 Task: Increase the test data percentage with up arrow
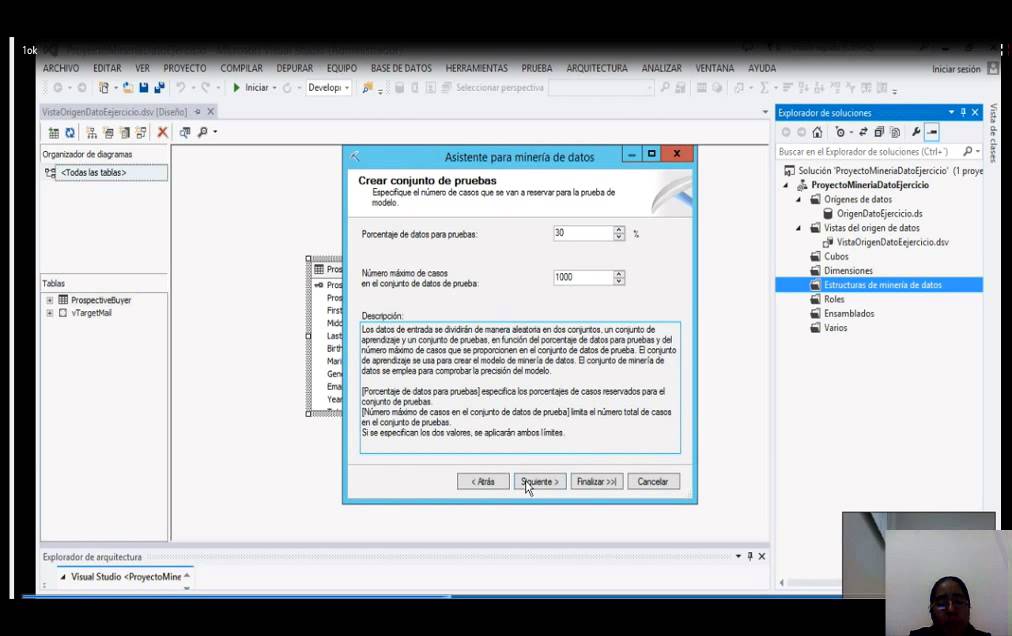pos(619,229)
